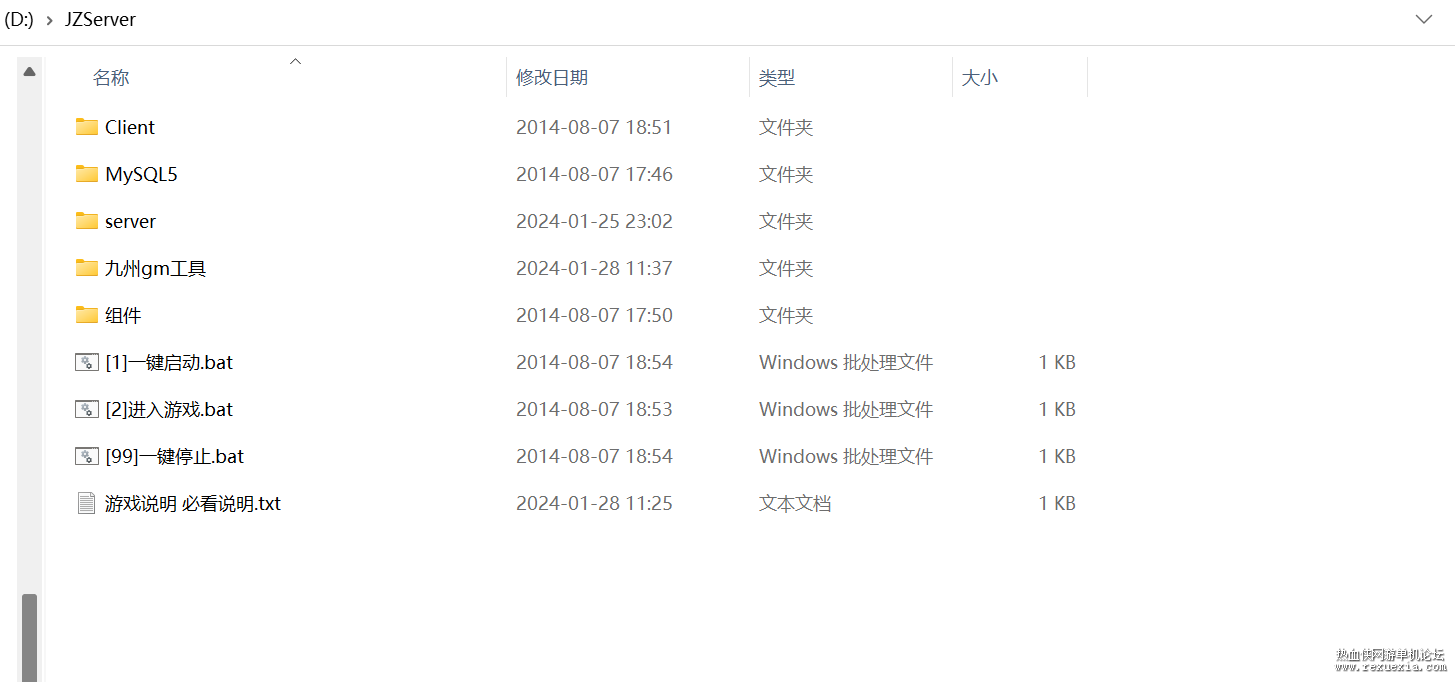Image resolution: width=1455 pixels, height=682 pixels.
Task: Click the 文件夹 type of Client row
Action: click(786, 127)
